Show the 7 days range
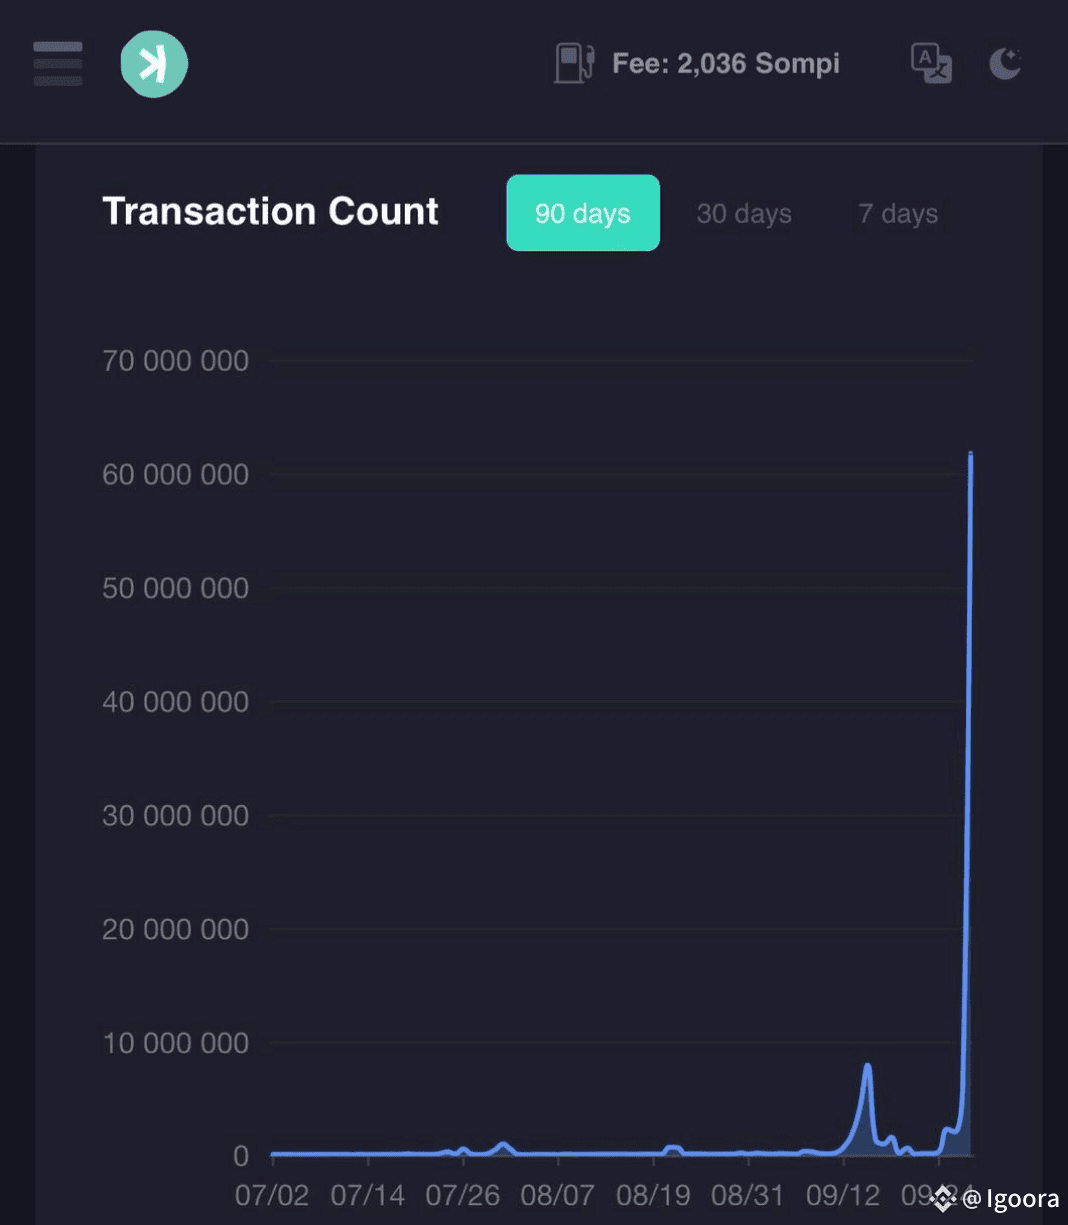 898,213
